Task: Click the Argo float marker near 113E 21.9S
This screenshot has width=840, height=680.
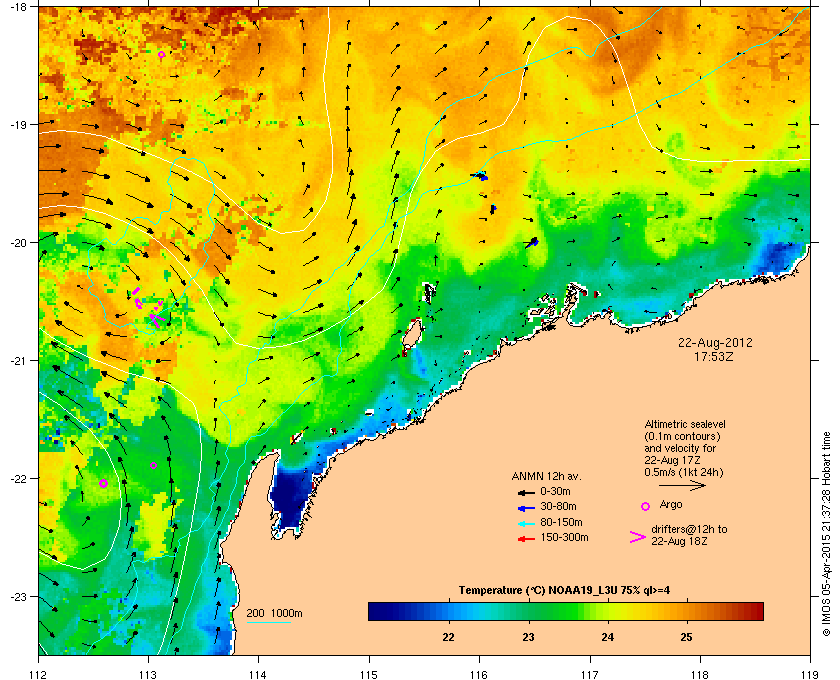Action: 153,466
